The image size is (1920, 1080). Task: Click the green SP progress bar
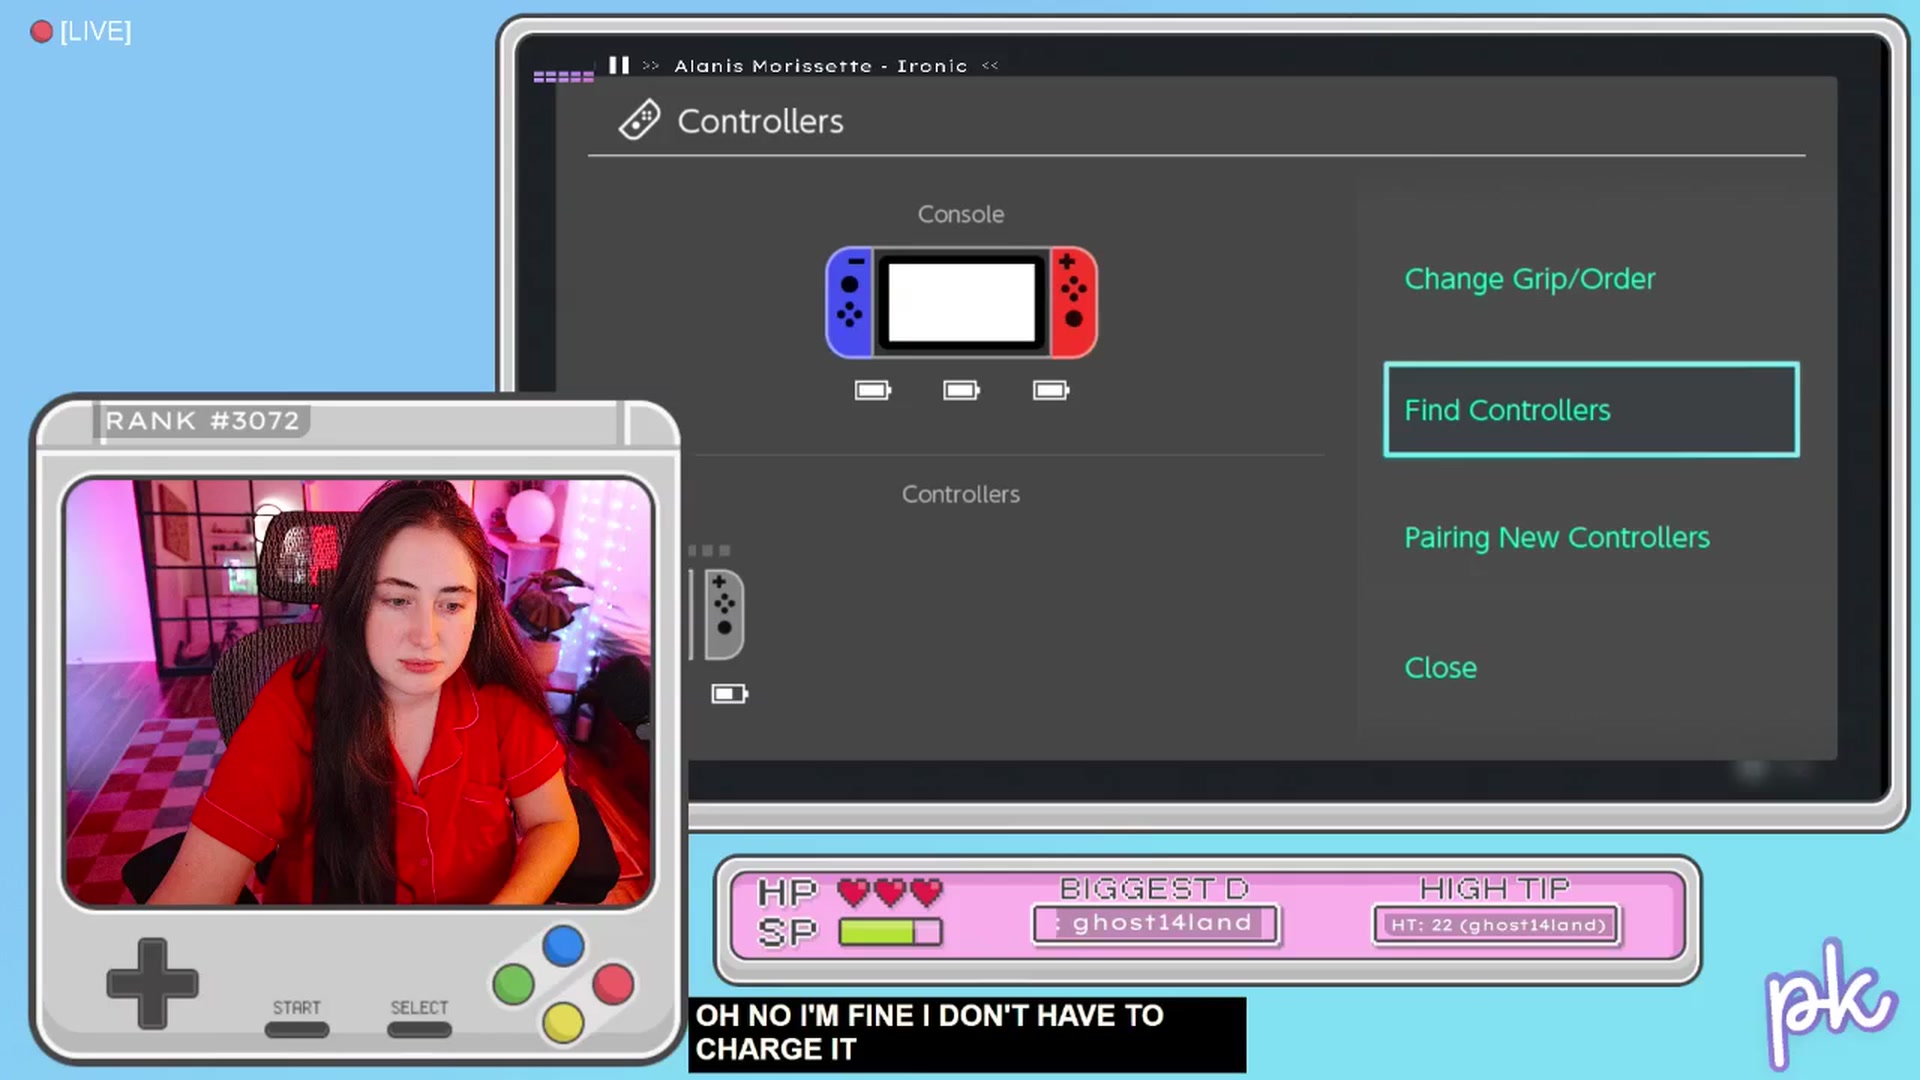890,932
